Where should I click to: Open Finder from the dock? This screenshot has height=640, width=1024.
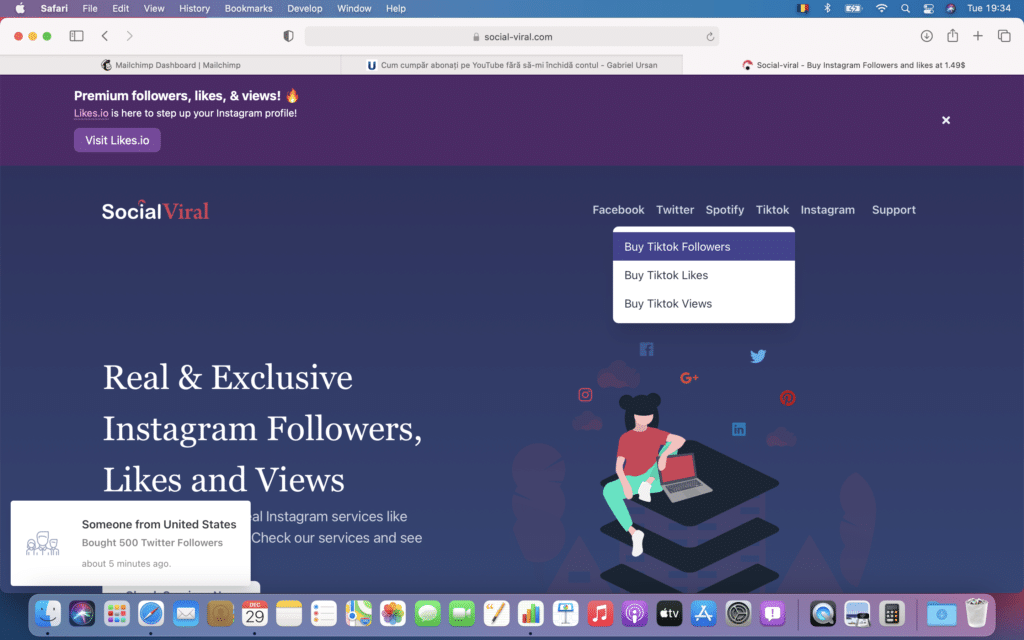pyautogui.click(x=48, y=614)
